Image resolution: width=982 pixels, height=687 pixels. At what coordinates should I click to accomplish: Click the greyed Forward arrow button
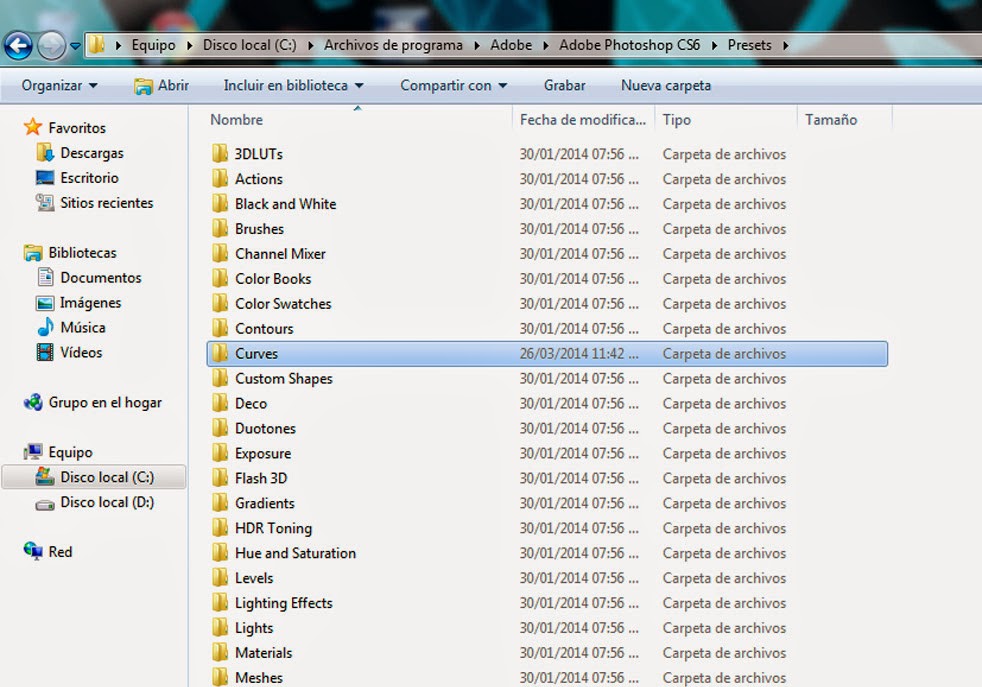pyautogui.click(x=51, y=45)
